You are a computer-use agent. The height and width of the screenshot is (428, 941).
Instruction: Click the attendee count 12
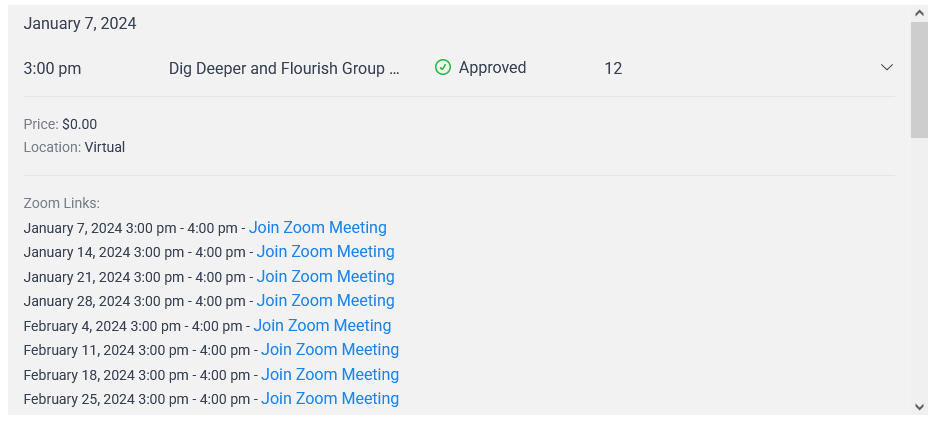613,68
